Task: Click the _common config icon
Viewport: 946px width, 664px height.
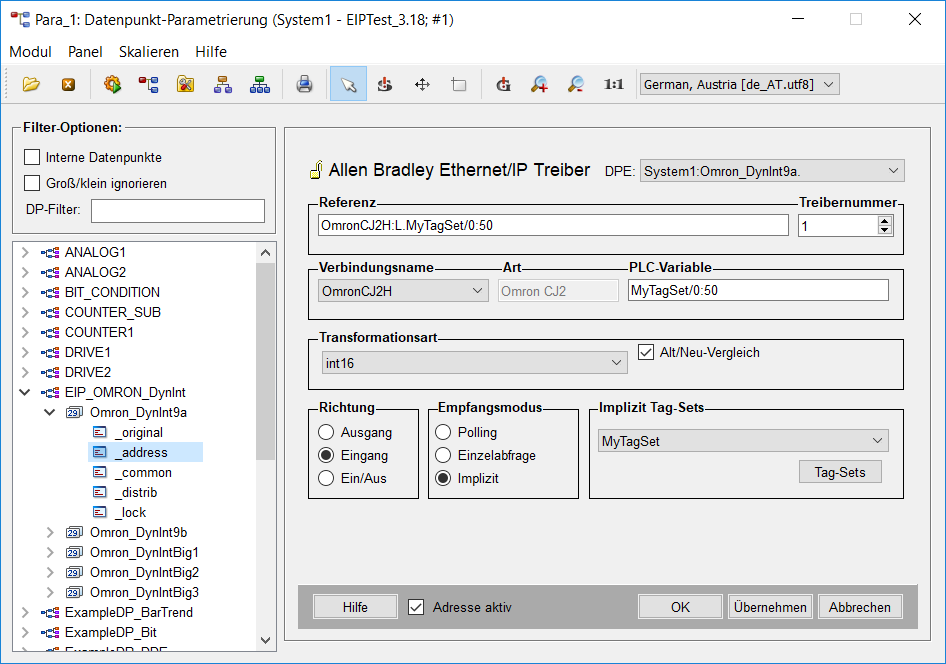Action: pos(100,472)
